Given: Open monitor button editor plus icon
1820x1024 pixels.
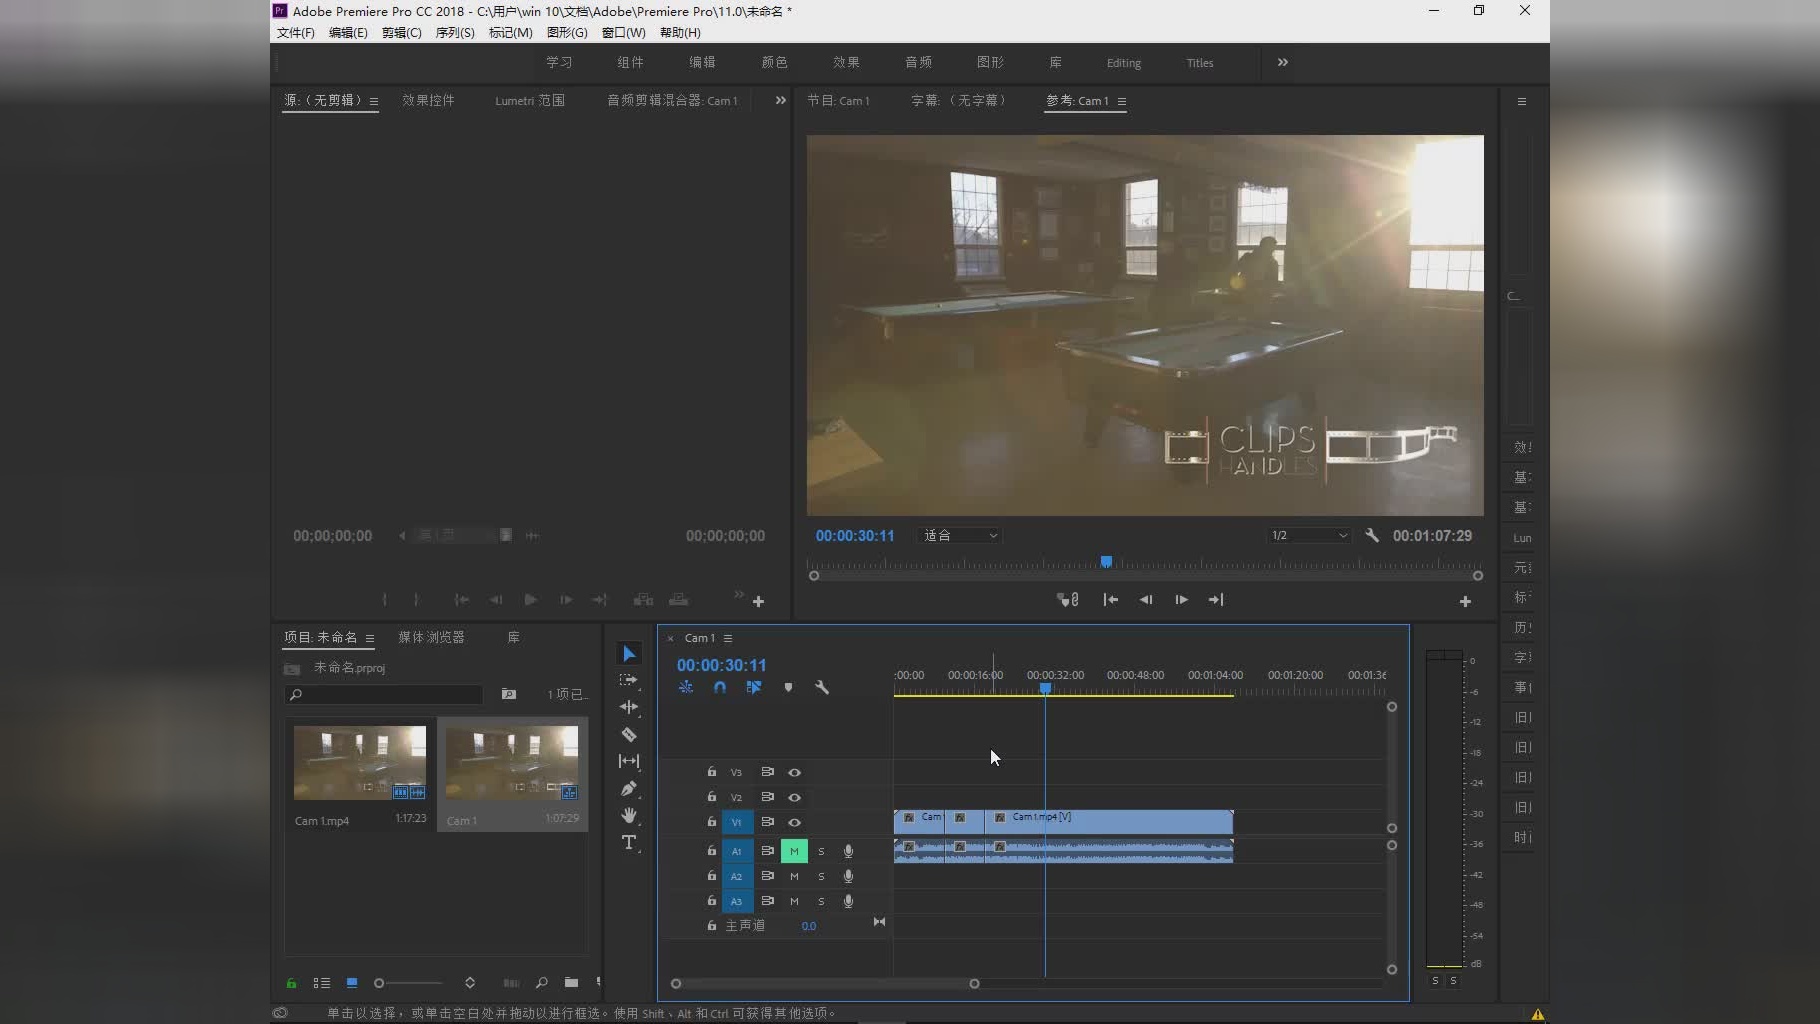Looking at the screenshot, I should pyautogui.click(x=1465, y=601).
